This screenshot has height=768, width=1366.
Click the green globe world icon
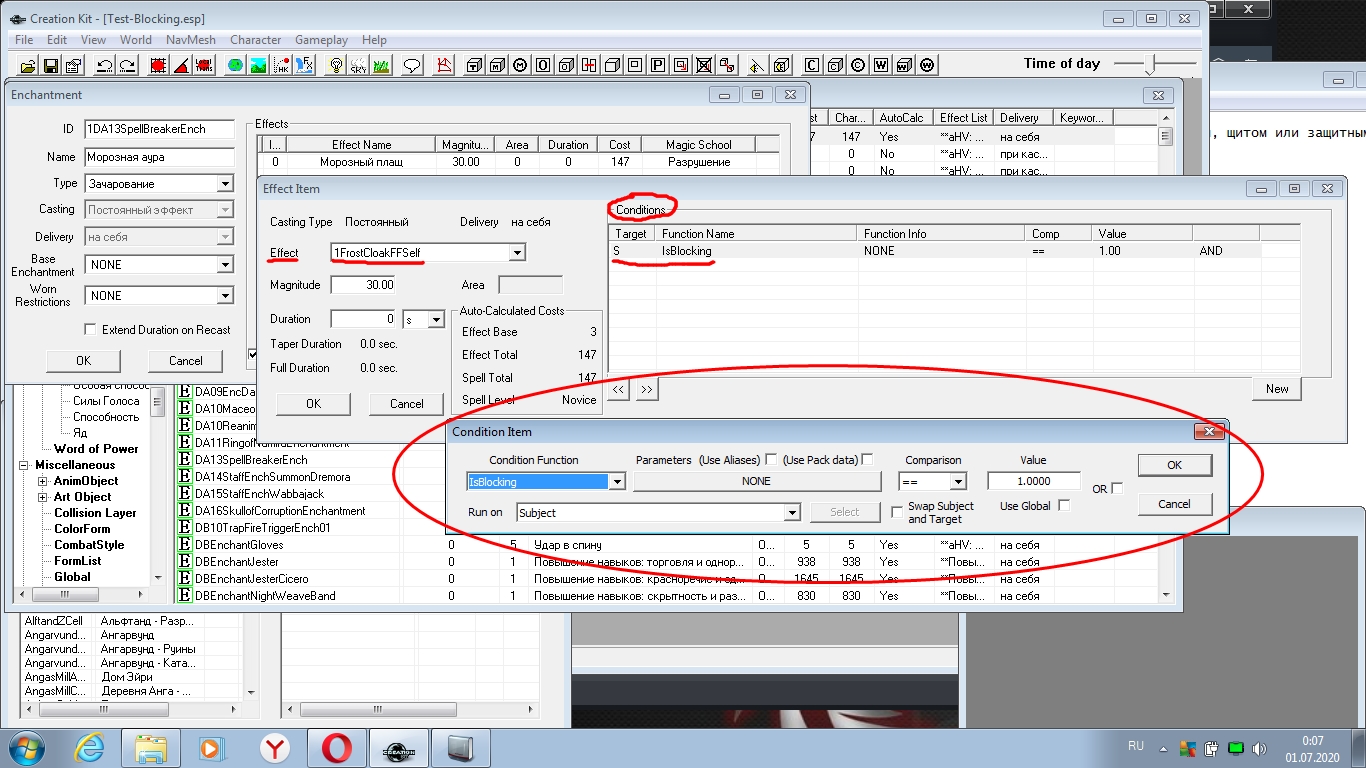click(x=235, y=66)
